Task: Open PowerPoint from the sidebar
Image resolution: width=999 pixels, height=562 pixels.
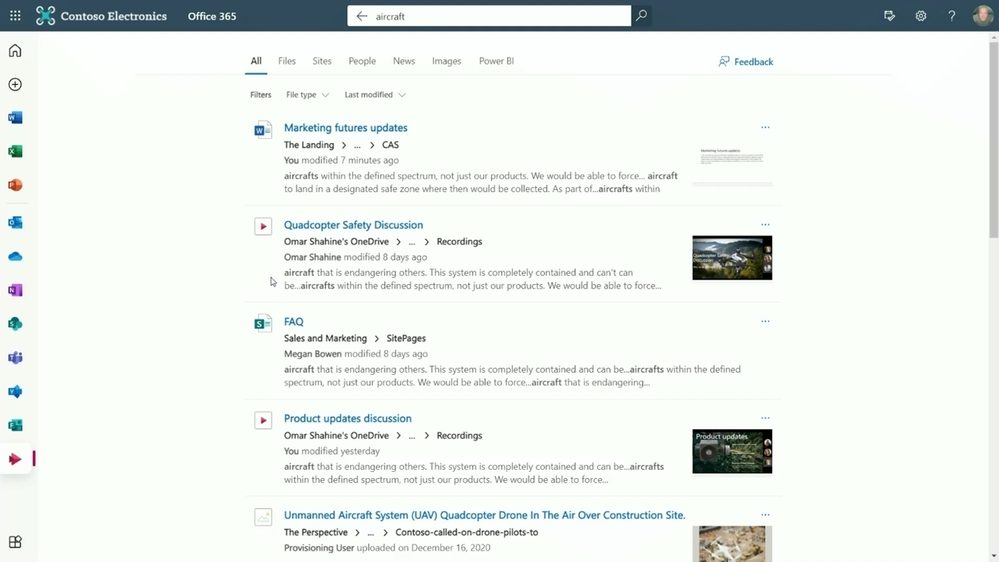Action: [x=15, y=185]
